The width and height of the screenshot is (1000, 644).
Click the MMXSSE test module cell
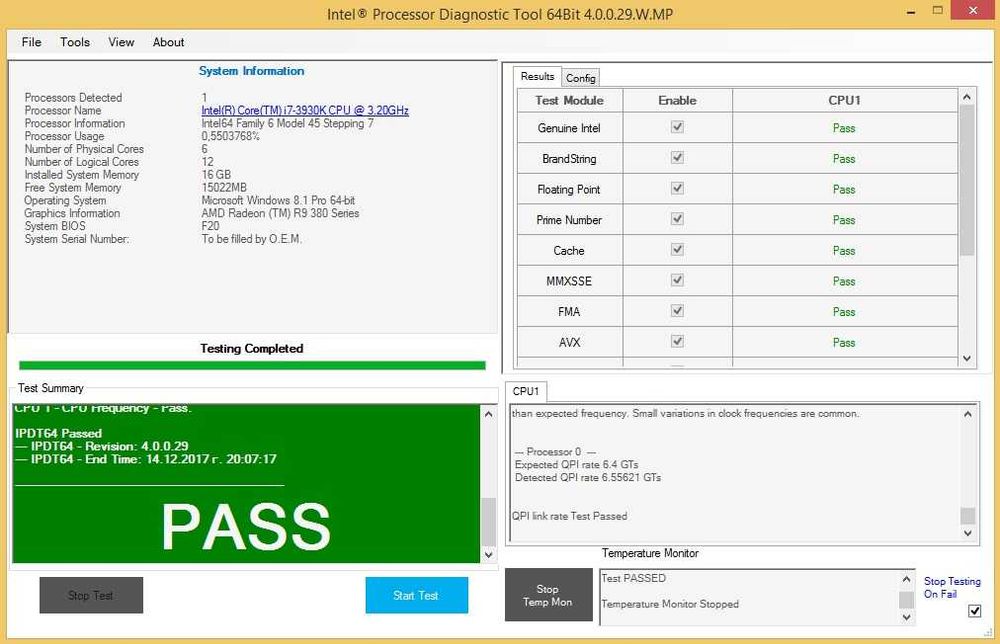570,281
